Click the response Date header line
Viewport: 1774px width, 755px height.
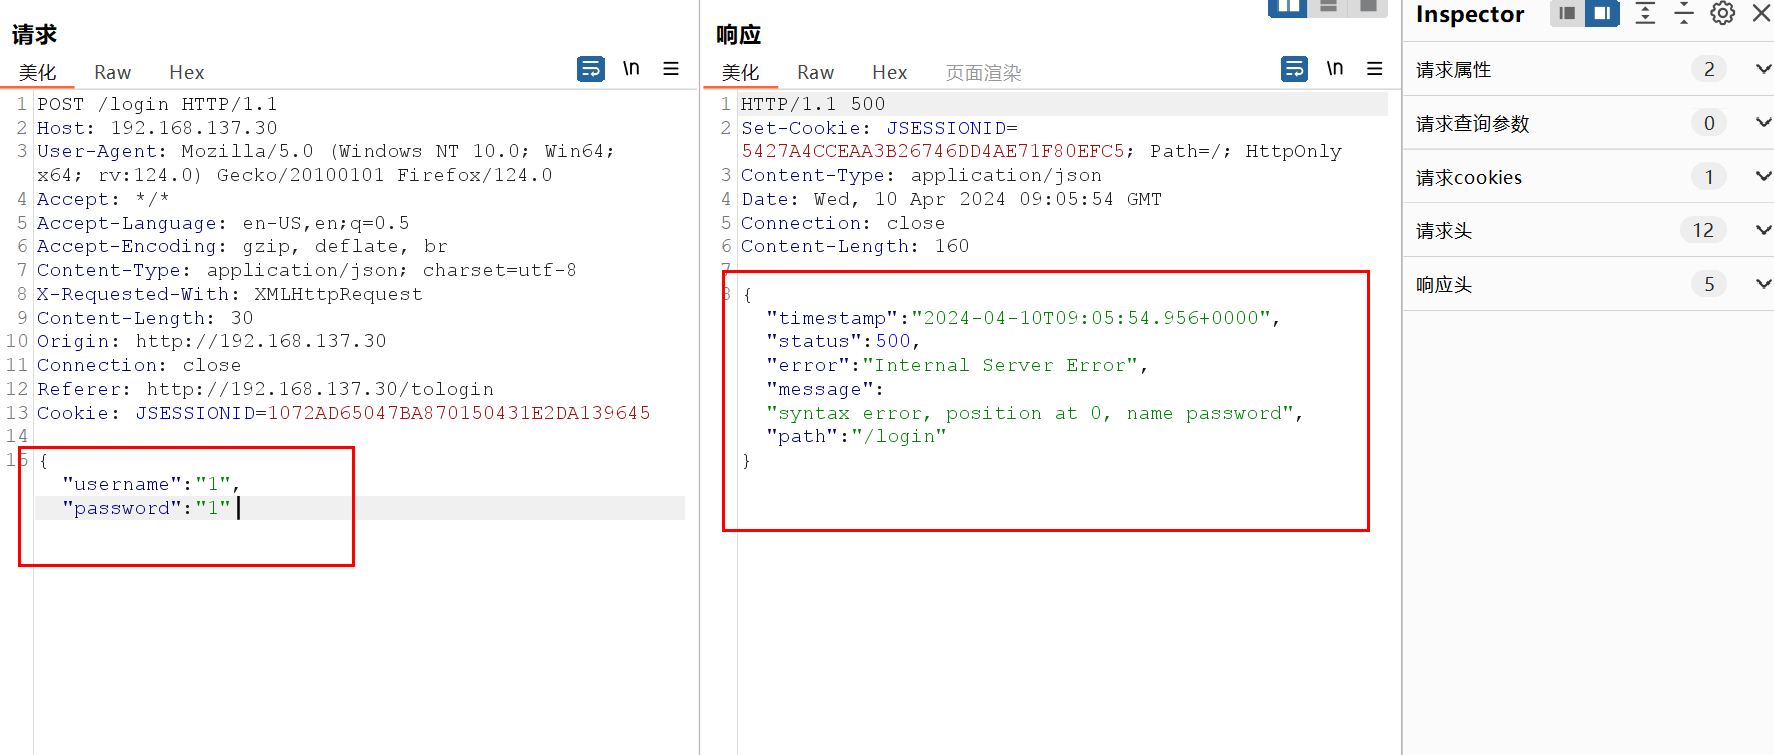(x=951, y=199)
